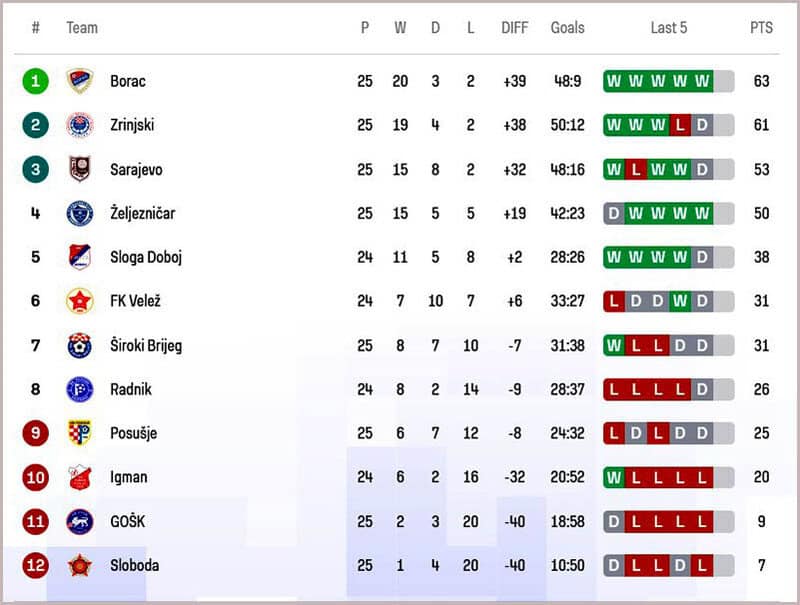Click the Last 5 column header
Image resolution: width=800 pixels, height=605 pixels.
[x=668, y=28]
